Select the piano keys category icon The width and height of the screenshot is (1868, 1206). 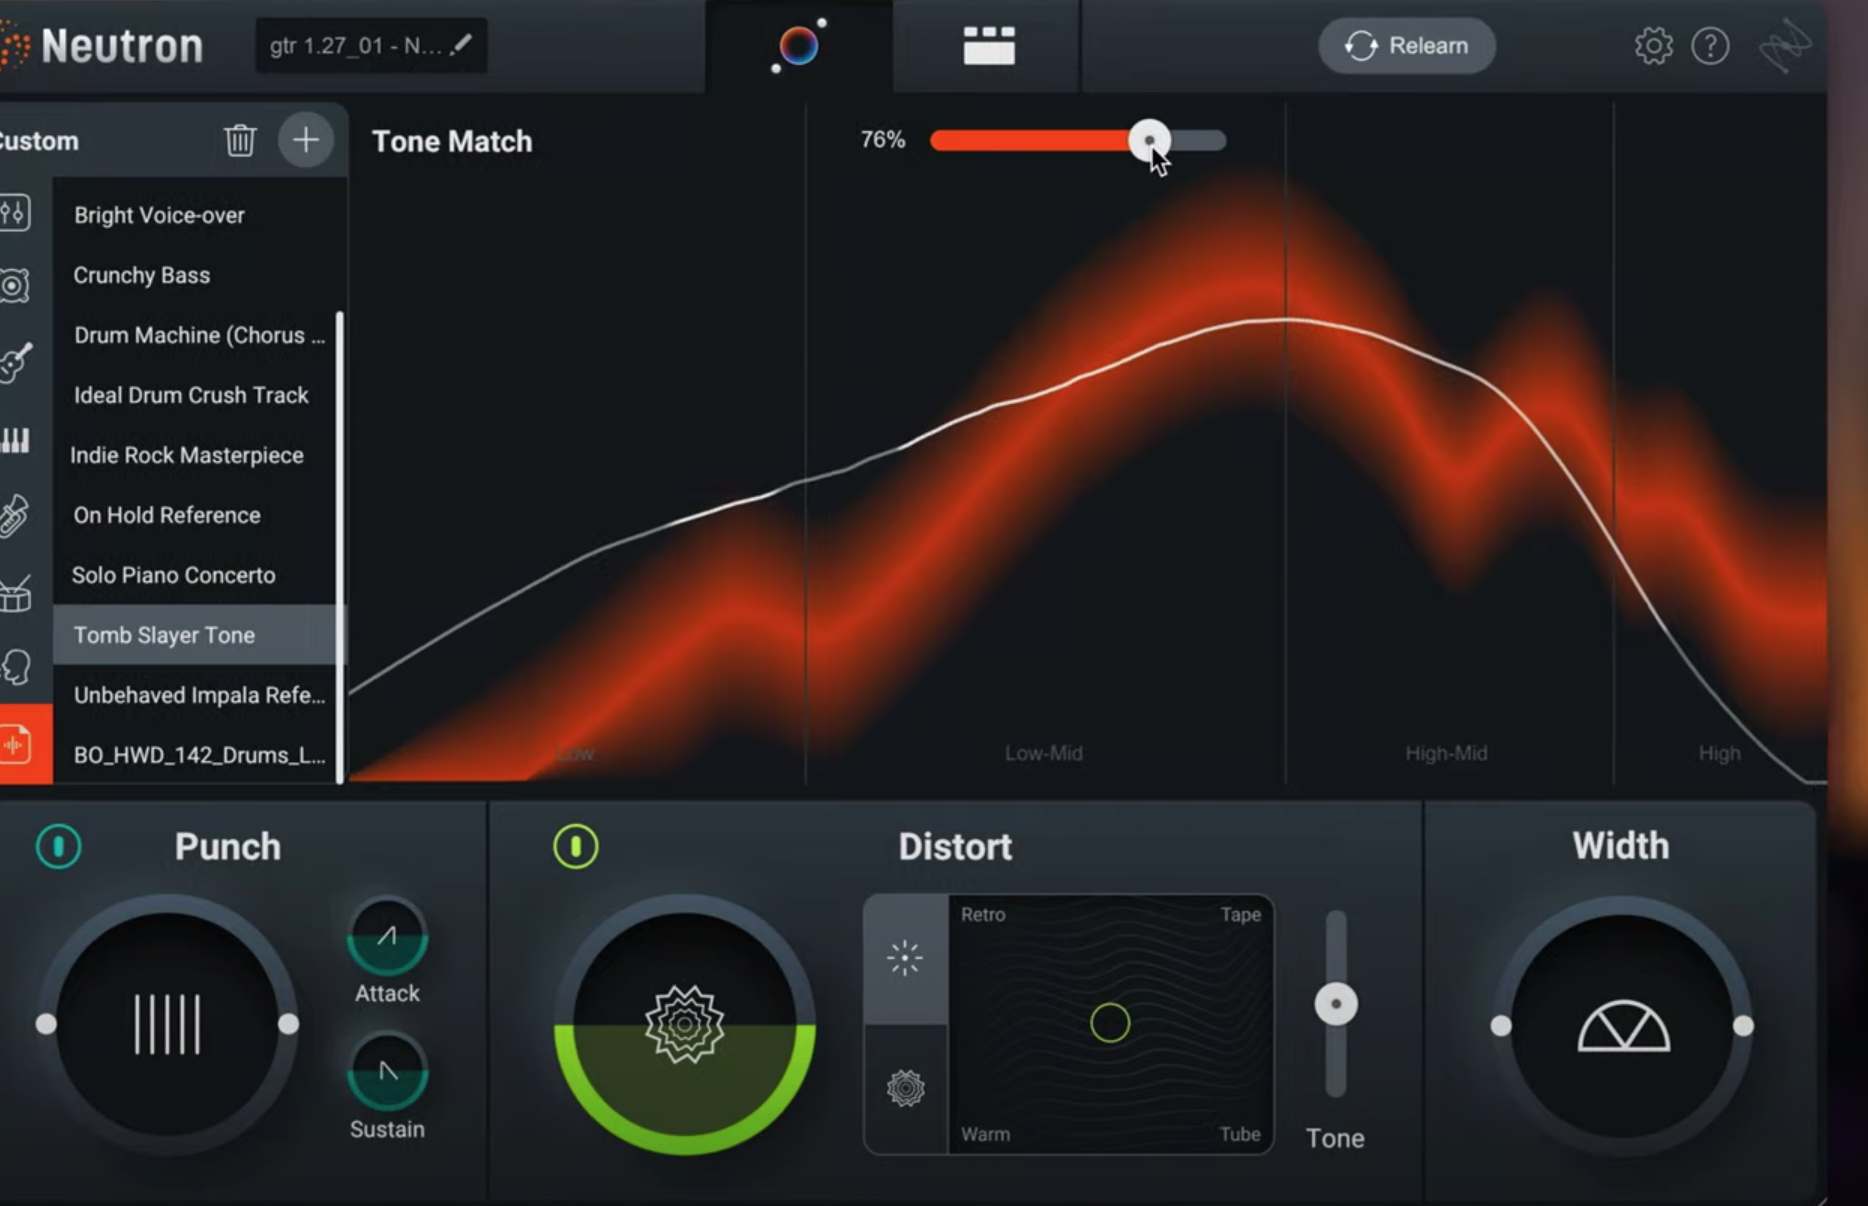pos(15,440)
